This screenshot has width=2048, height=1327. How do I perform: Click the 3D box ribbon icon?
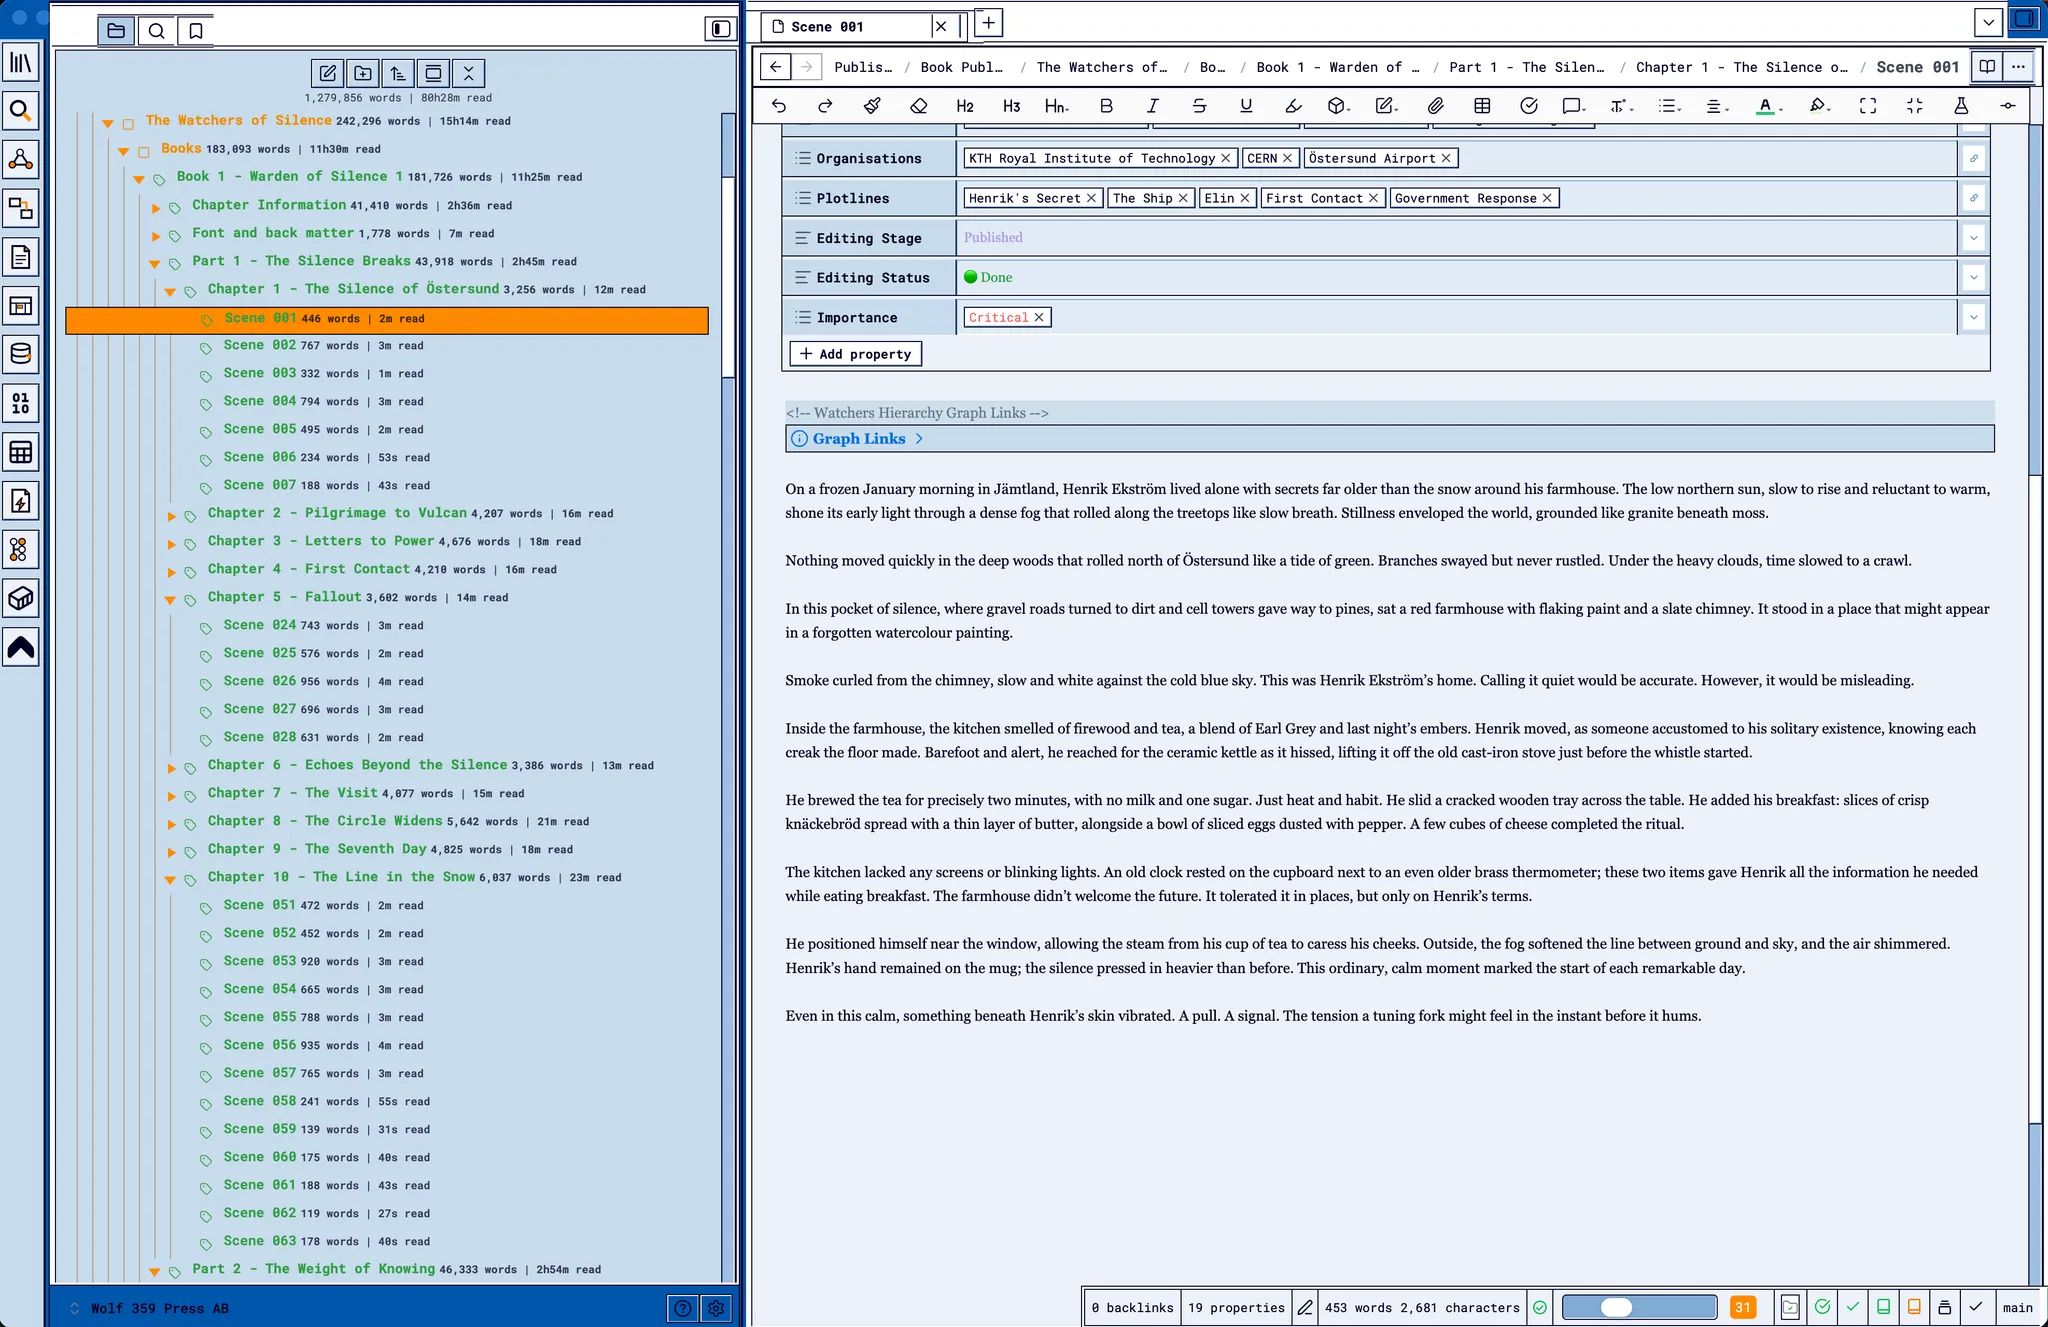(21, 599)
